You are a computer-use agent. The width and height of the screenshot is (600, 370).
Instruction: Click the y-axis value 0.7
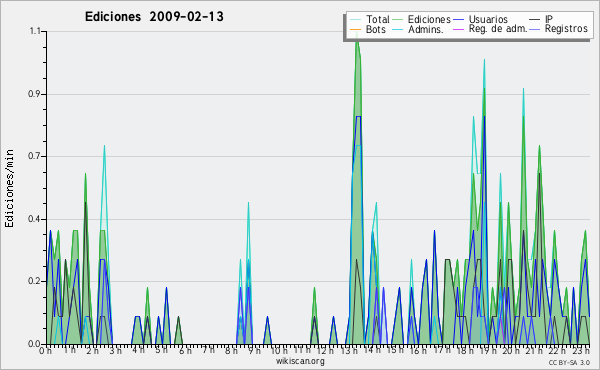click(34, 156)
